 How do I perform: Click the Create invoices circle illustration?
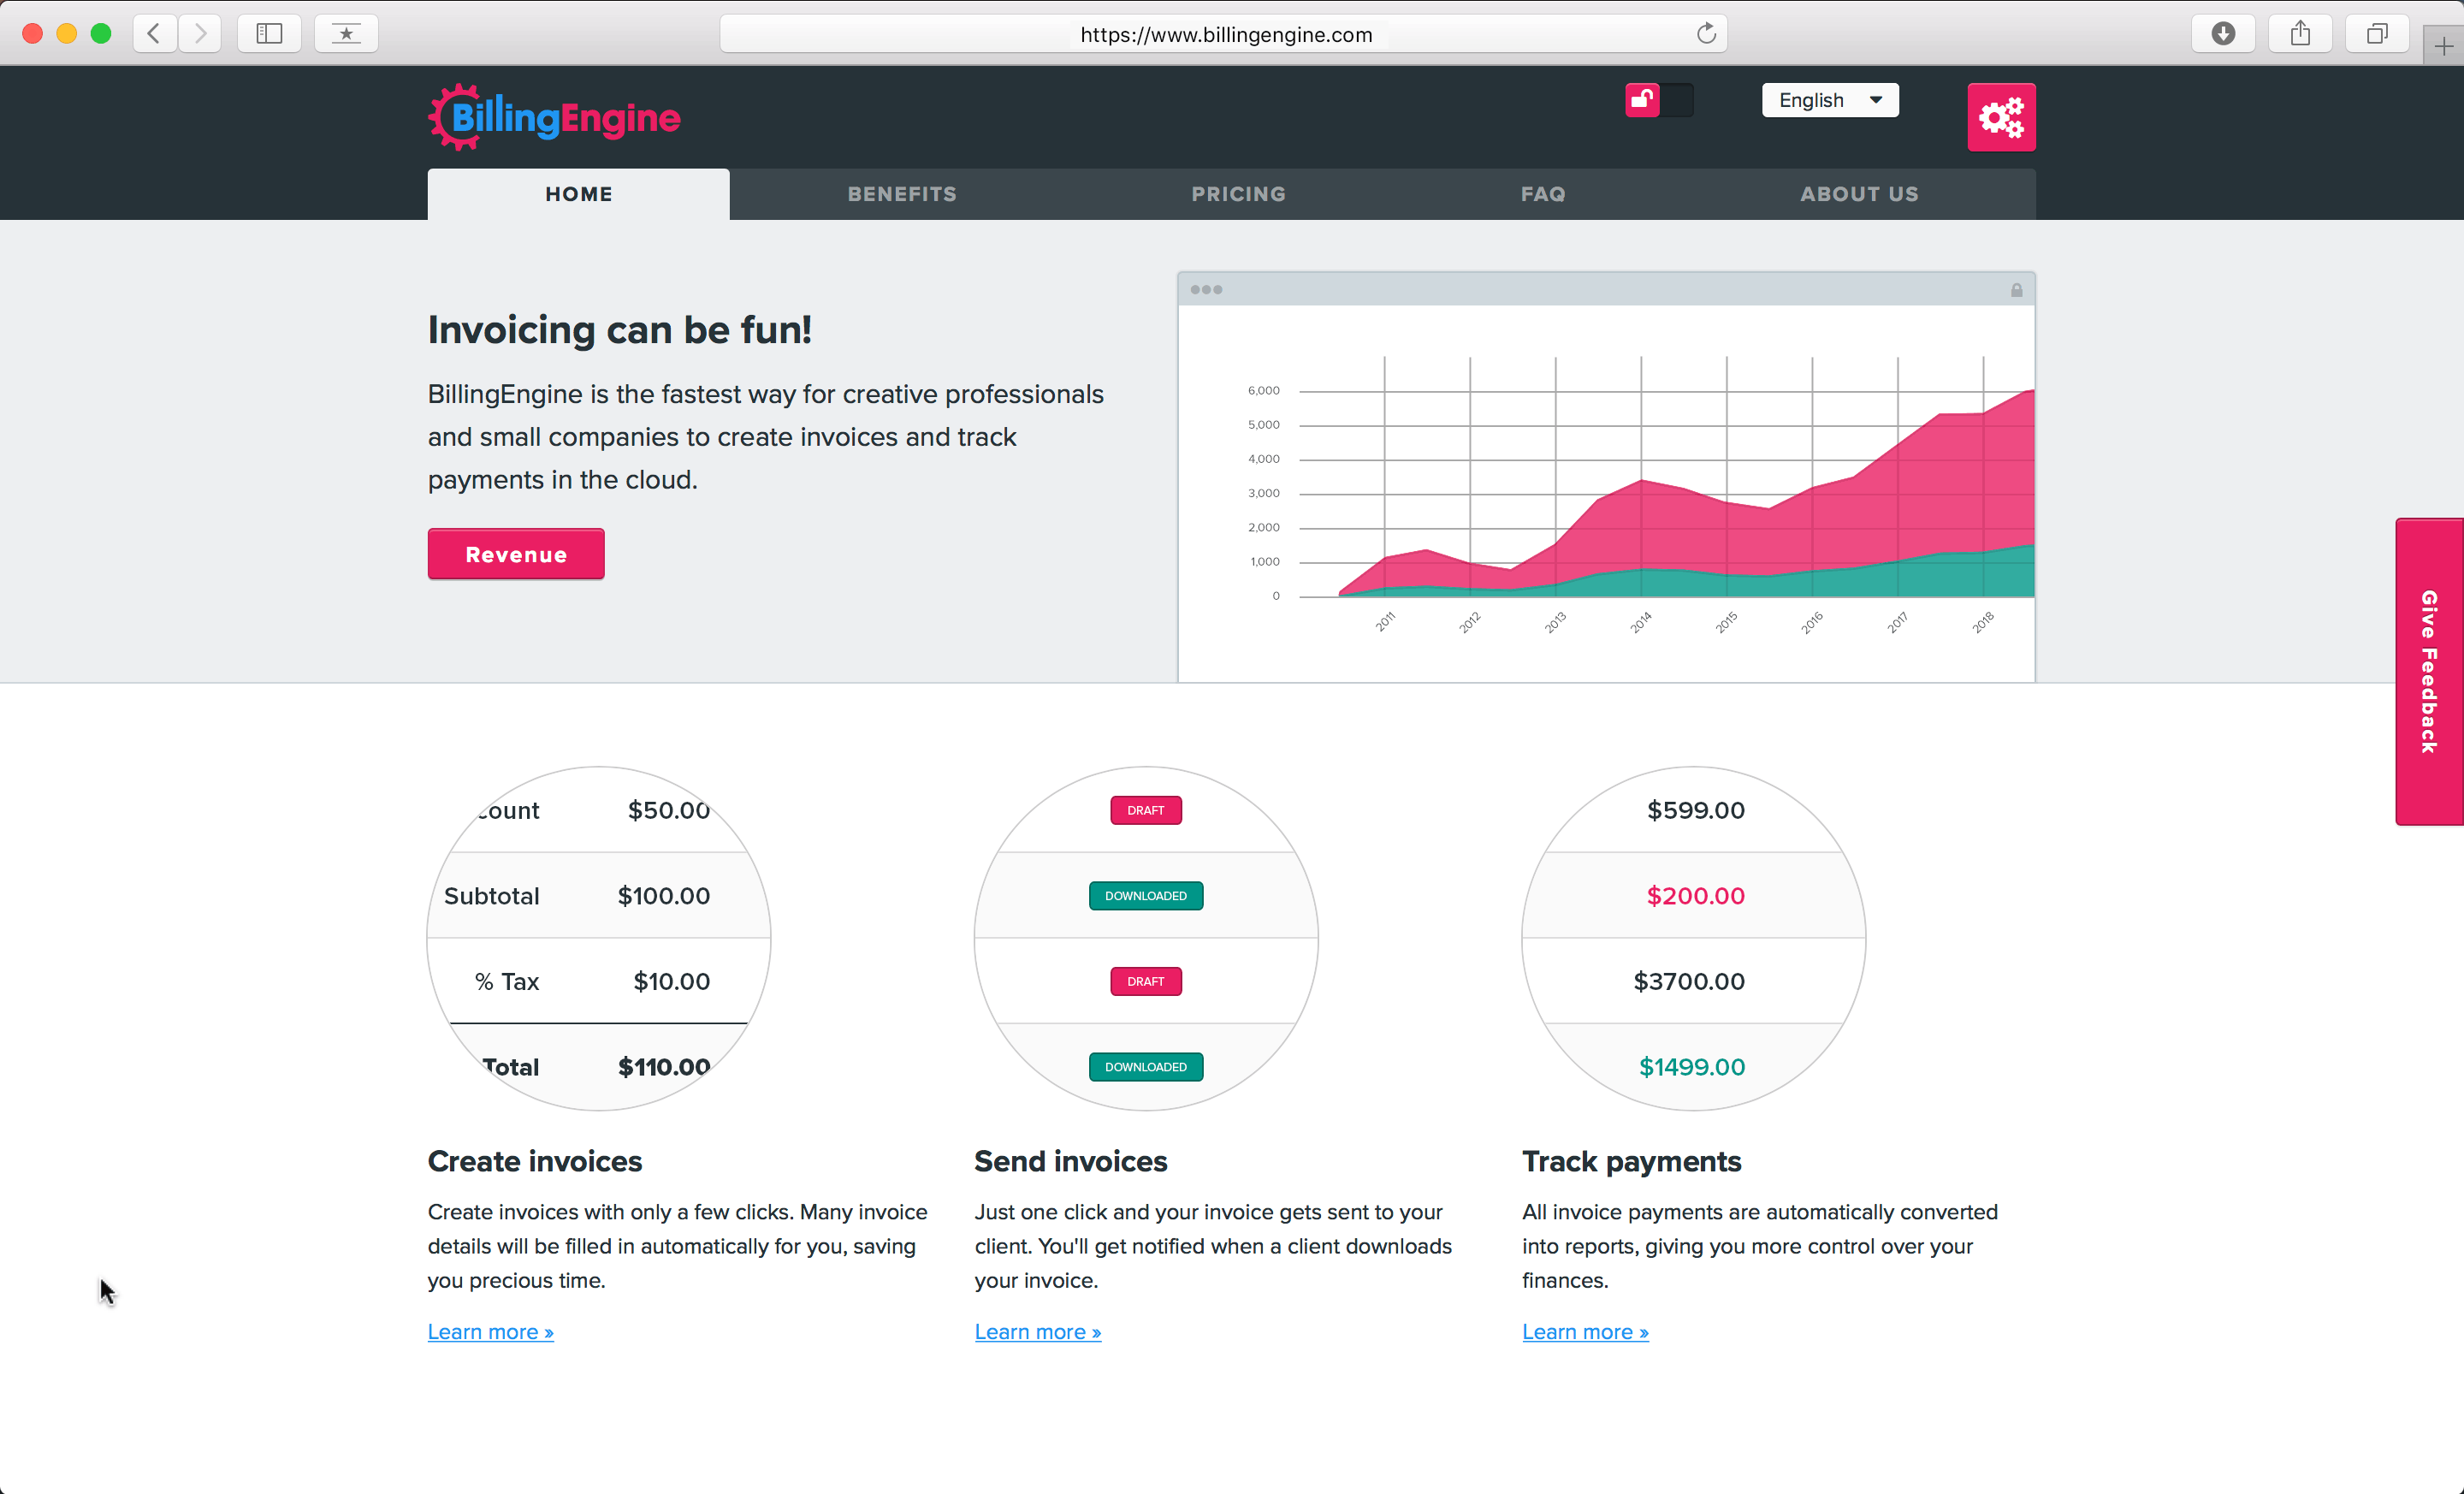[x=598, y=938]
